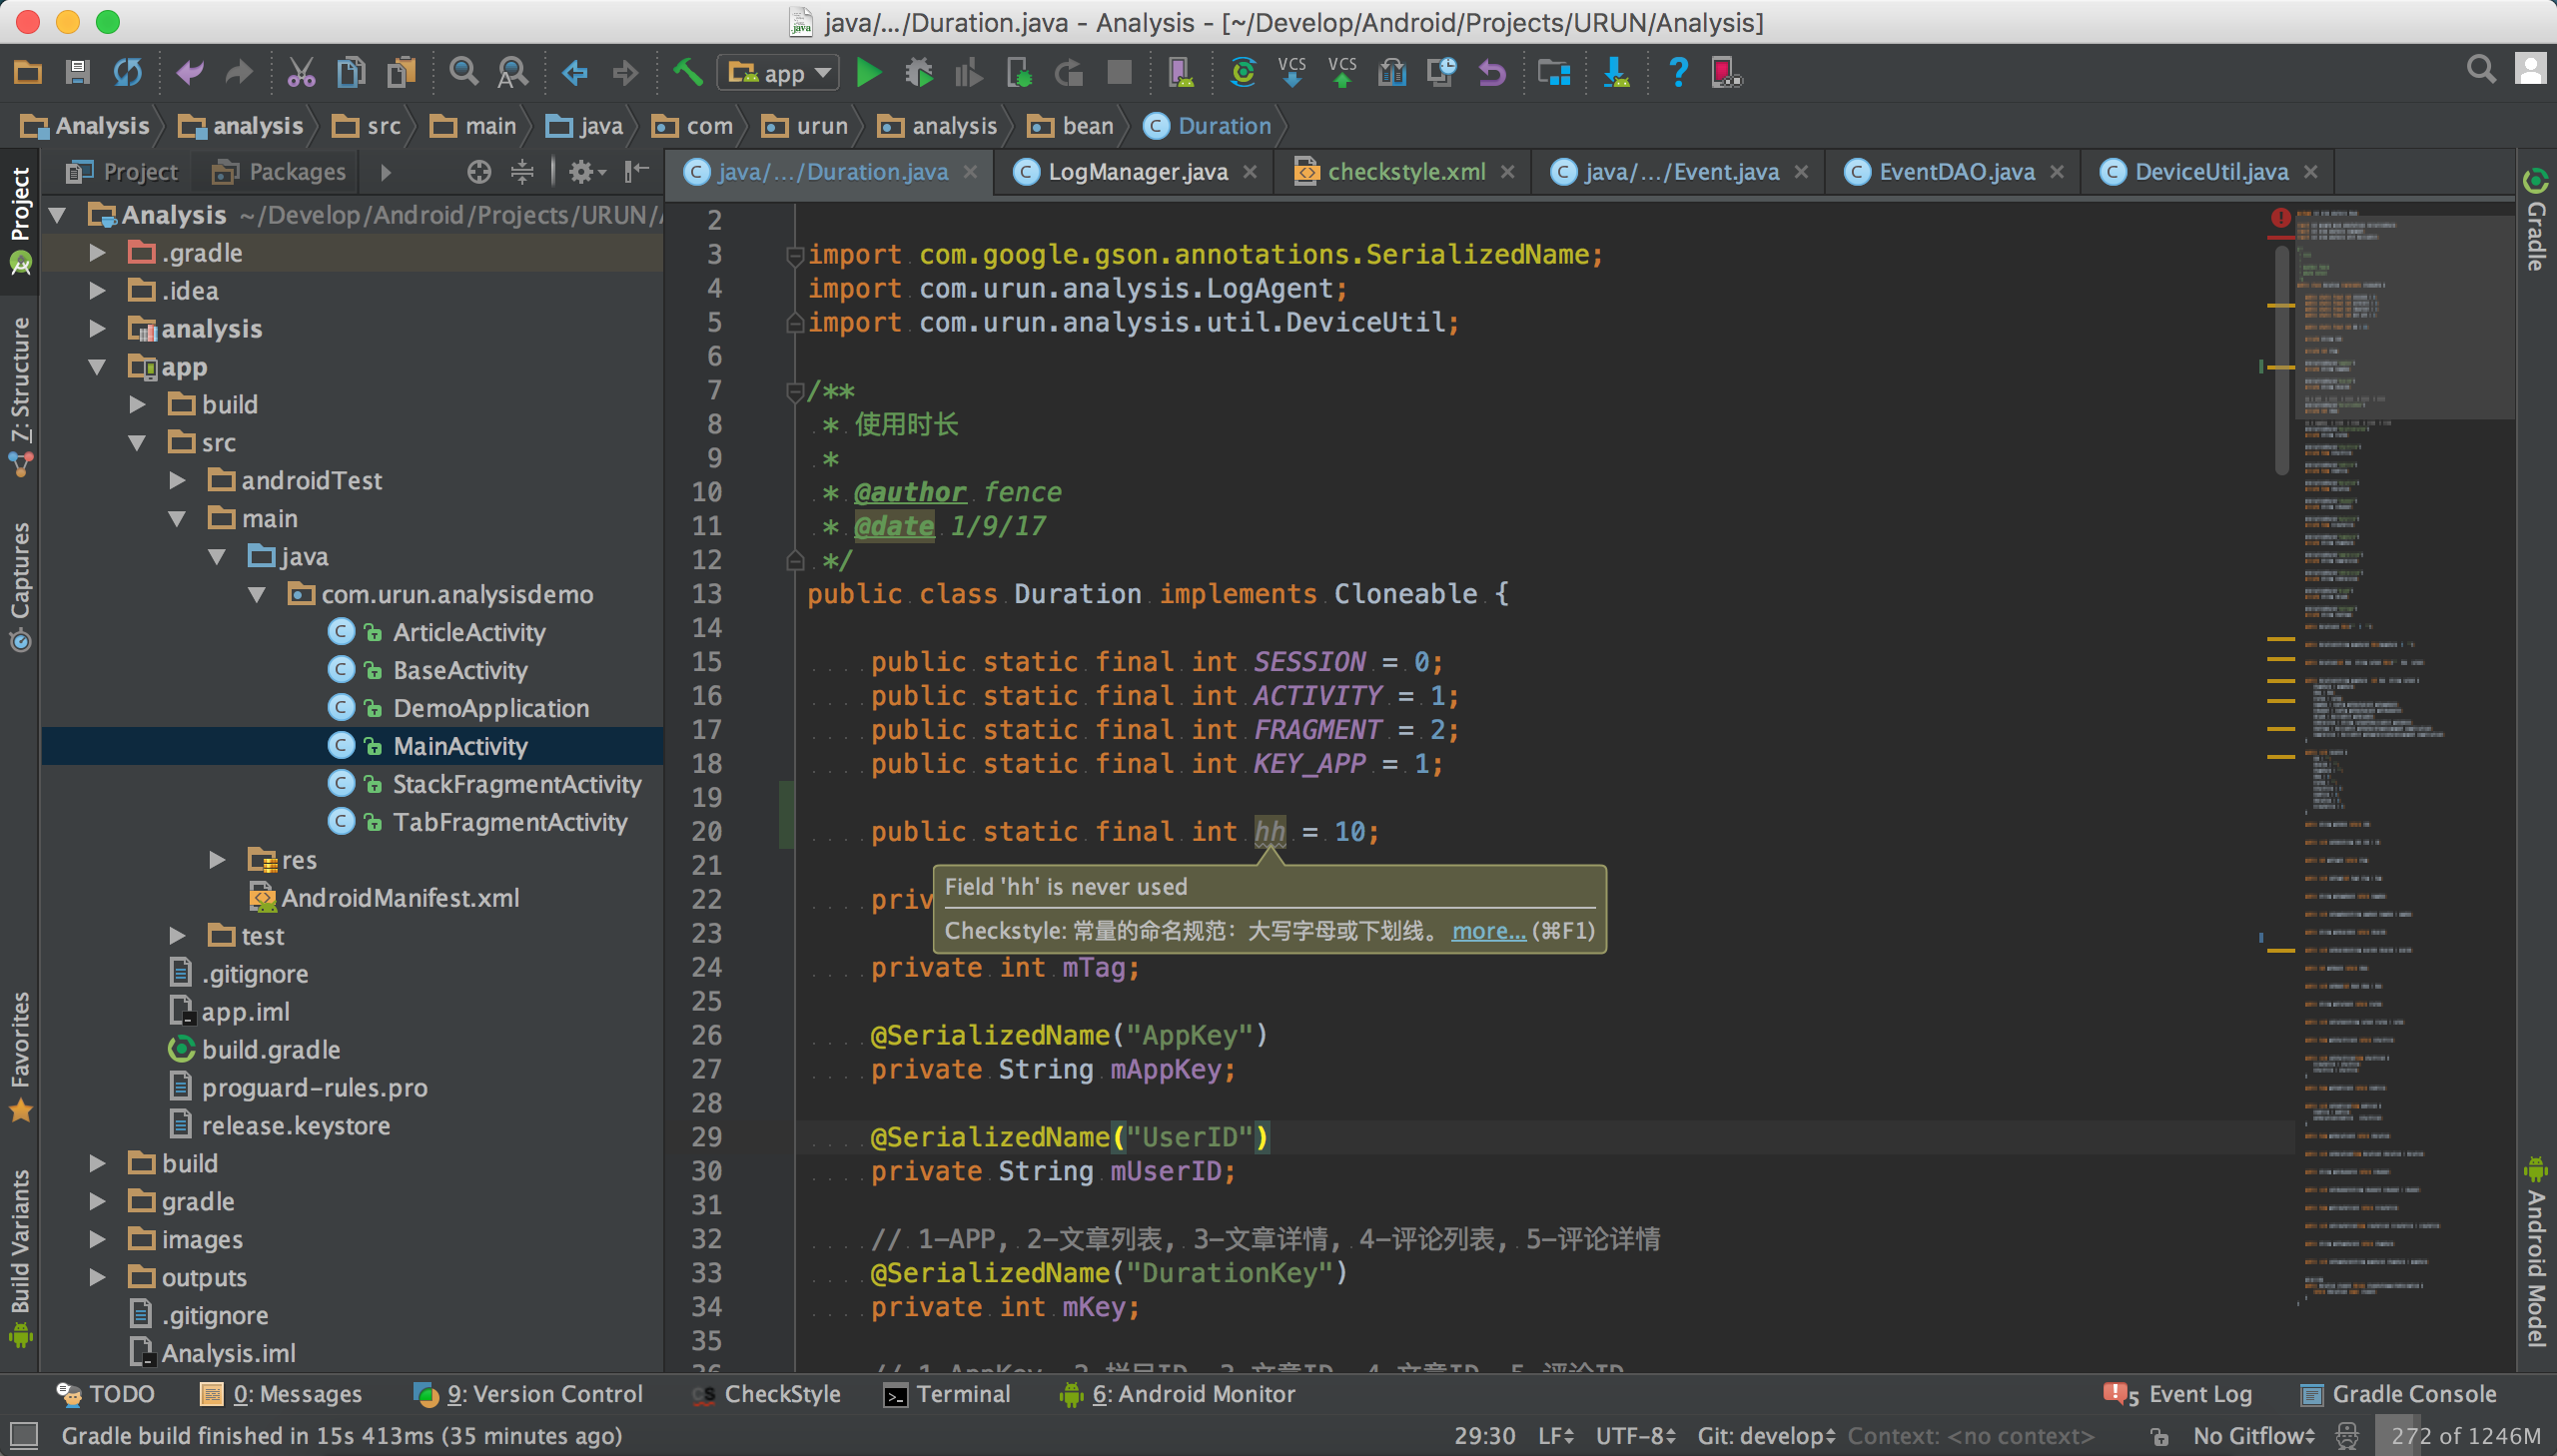The height and width of the screenshot is (1456, 2557).
Task: Toggle the Favorites side panel visibility
Action: pos(21,1054)
